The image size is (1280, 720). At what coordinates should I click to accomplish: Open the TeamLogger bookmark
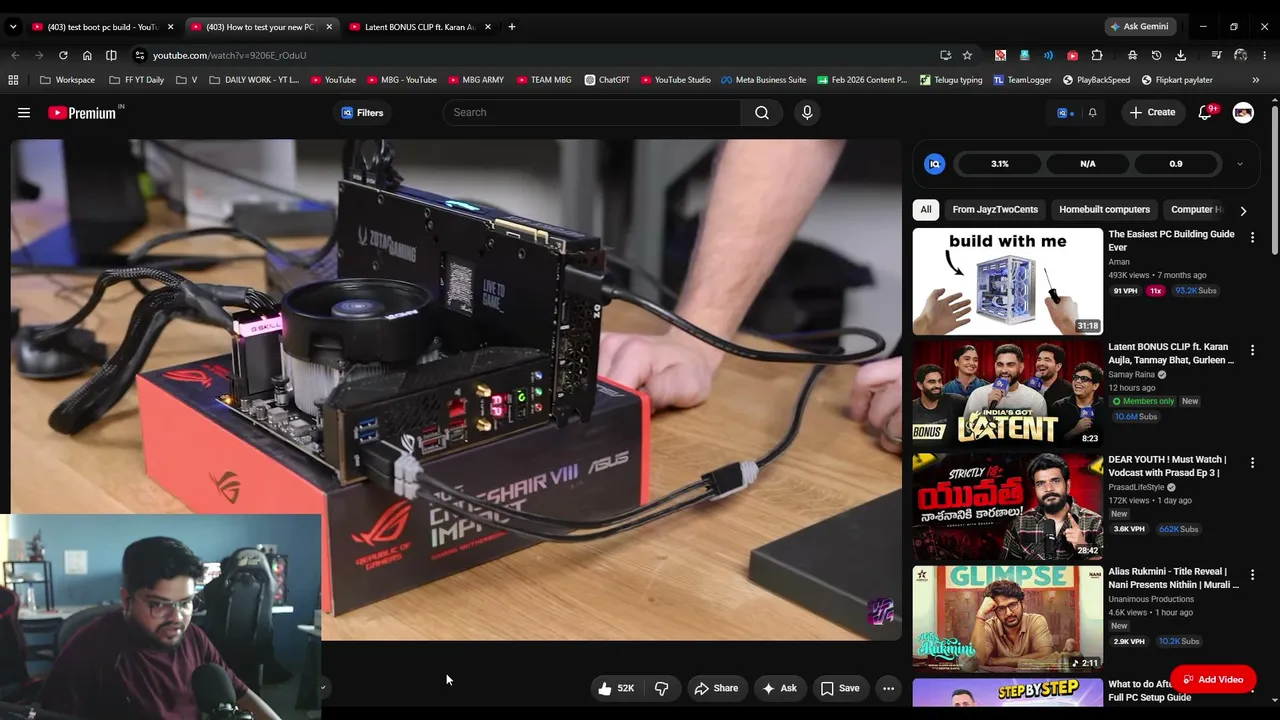(1022, 80)
